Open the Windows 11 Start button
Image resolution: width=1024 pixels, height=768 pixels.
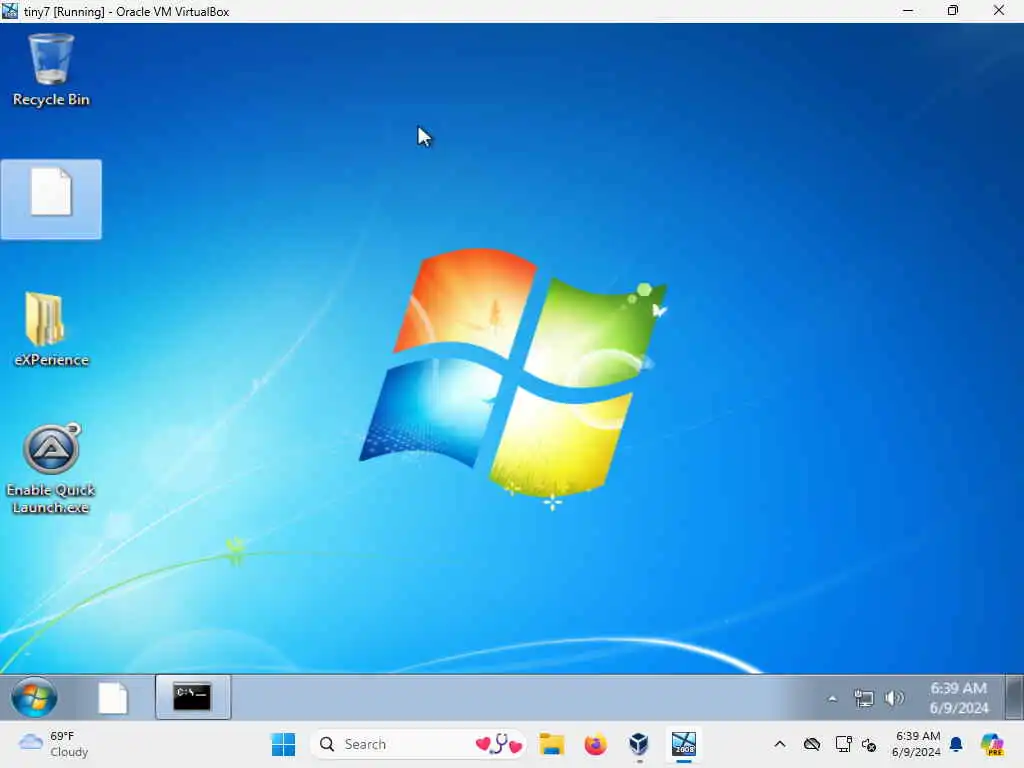click(x=283, y=744)
